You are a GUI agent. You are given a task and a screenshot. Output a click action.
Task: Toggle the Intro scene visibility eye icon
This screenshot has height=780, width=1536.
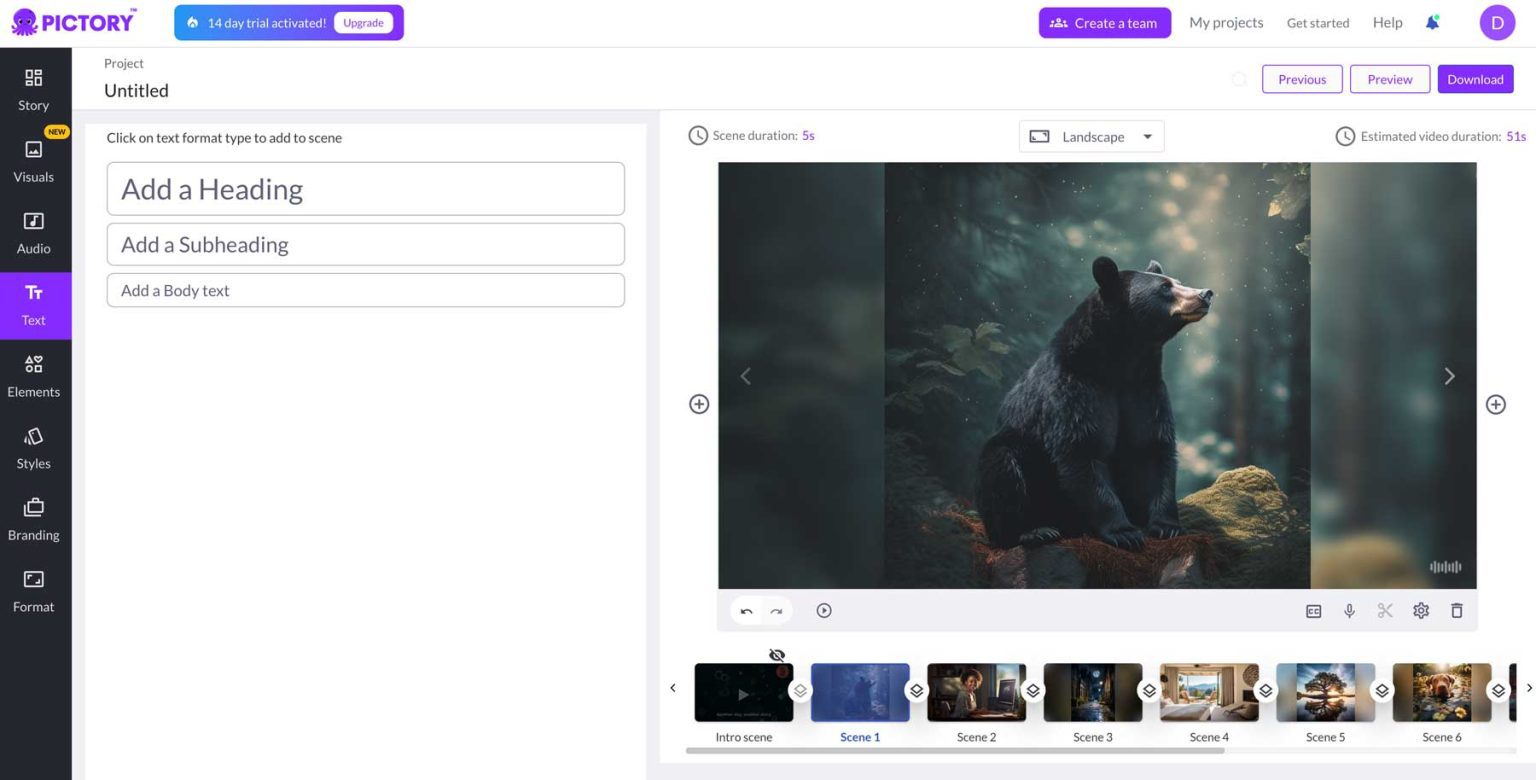click(777, 655)
